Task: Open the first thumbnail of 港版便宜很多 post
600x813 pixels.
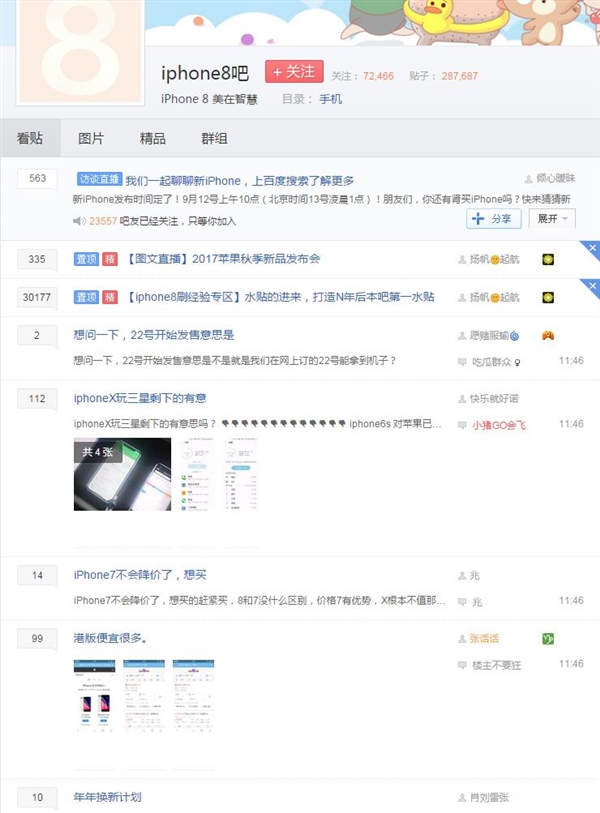Action: [94, 696]
